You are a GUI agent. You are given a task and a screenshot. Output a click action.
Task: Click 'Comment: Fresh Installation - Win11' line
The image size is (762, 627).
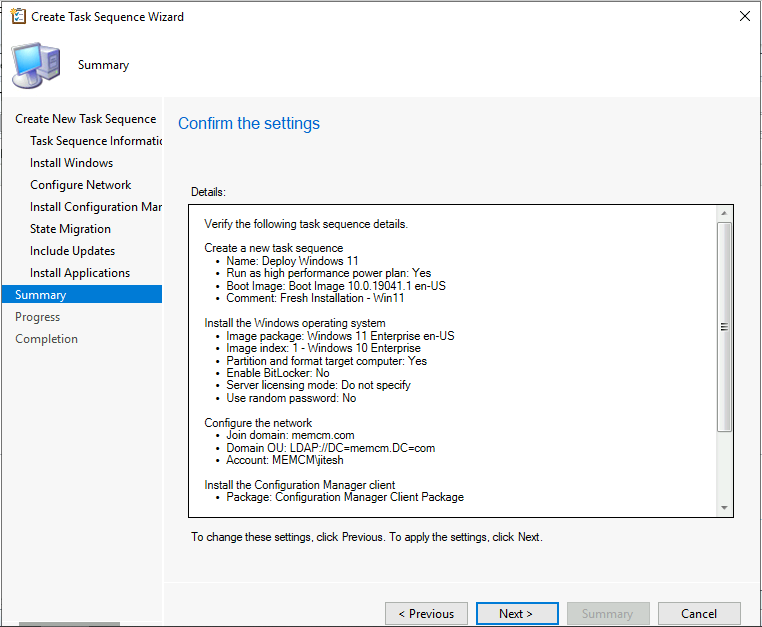click(x=315, y=298)
